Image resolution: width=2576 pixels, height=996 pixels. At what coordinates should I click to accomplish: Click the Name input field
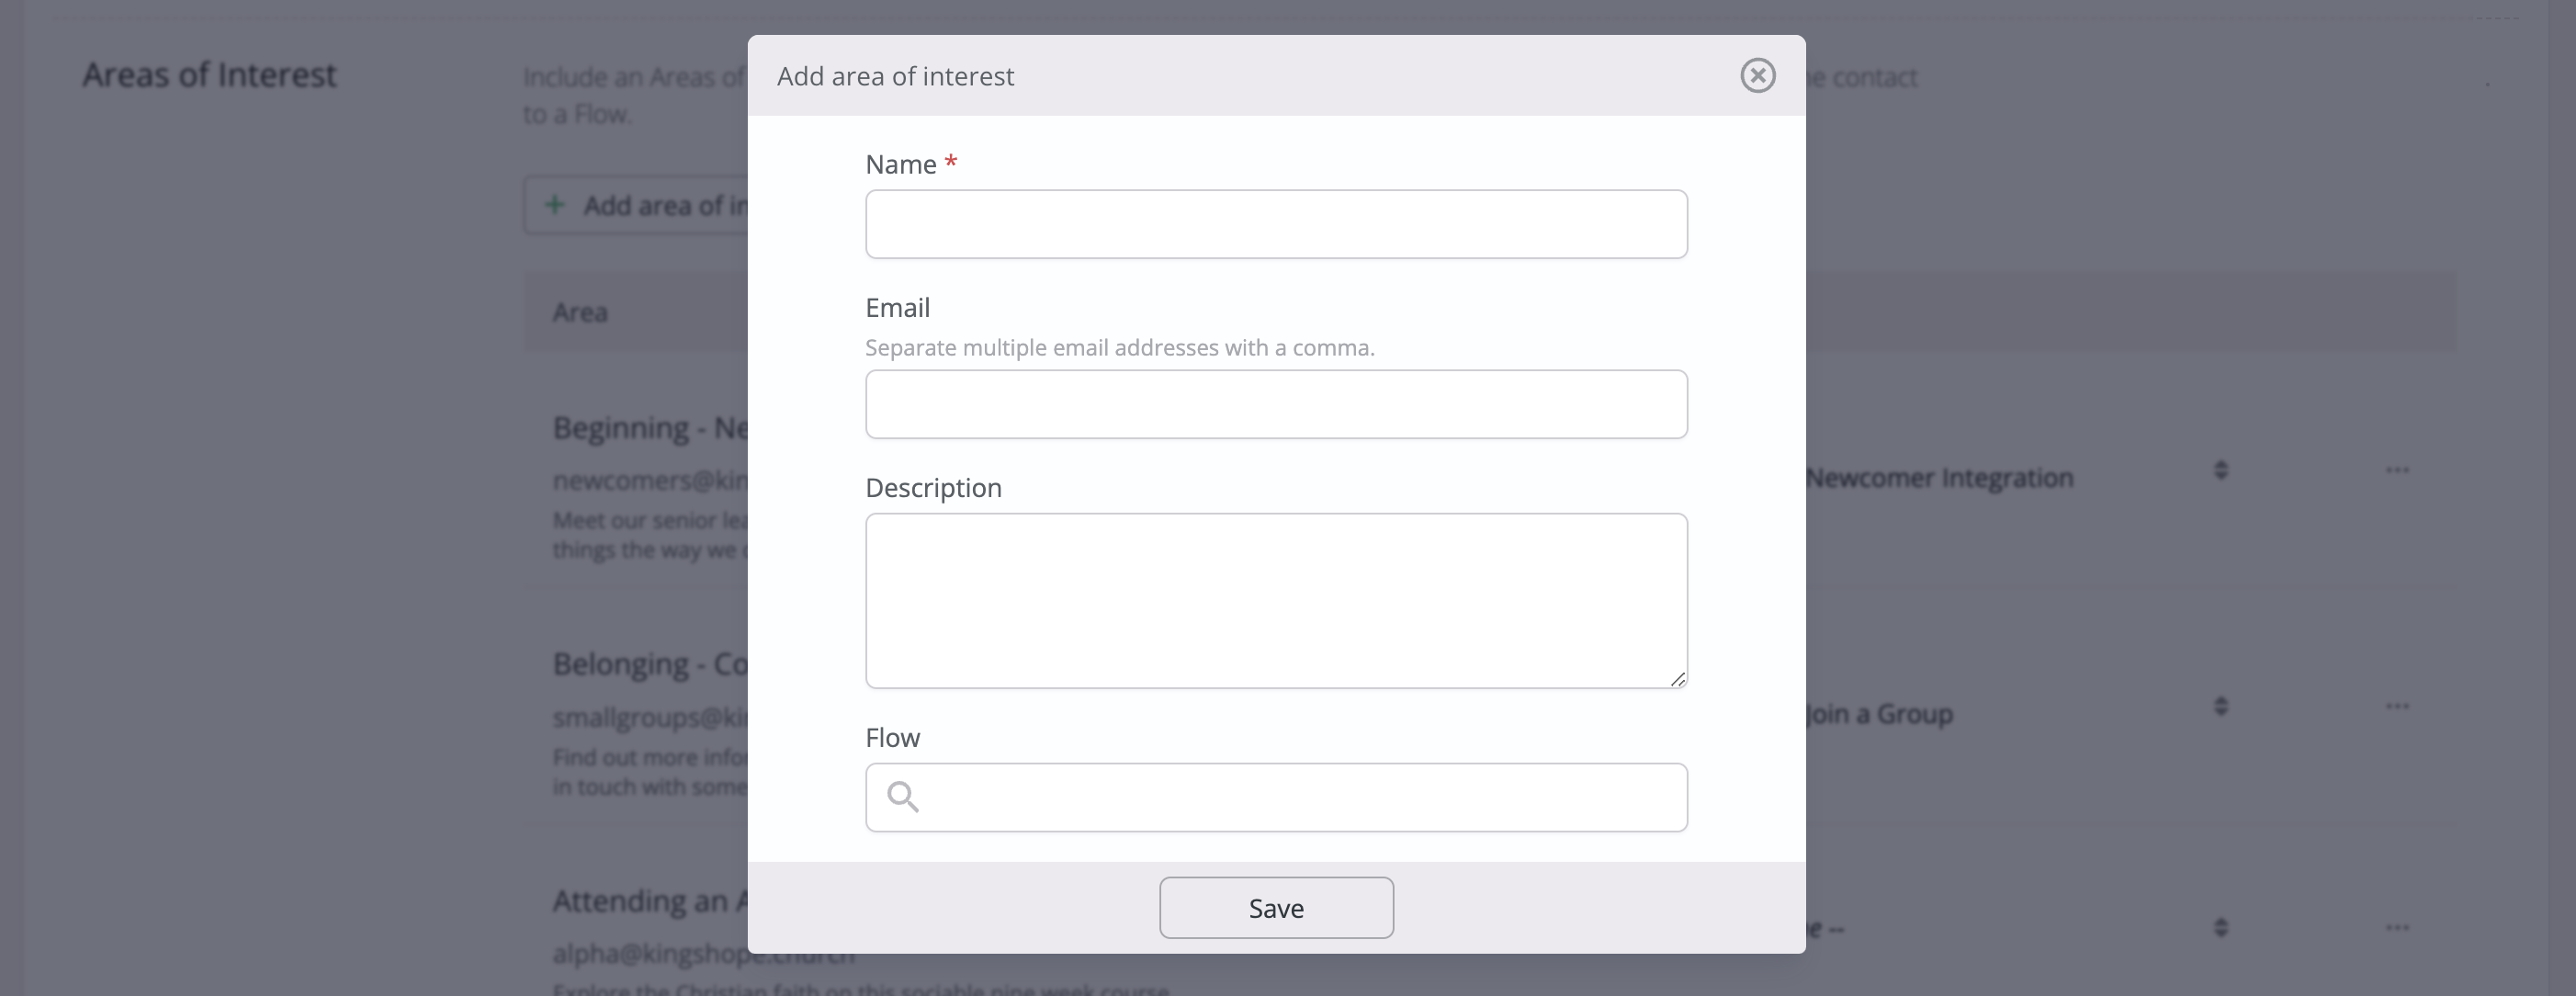click(1276, 224)
